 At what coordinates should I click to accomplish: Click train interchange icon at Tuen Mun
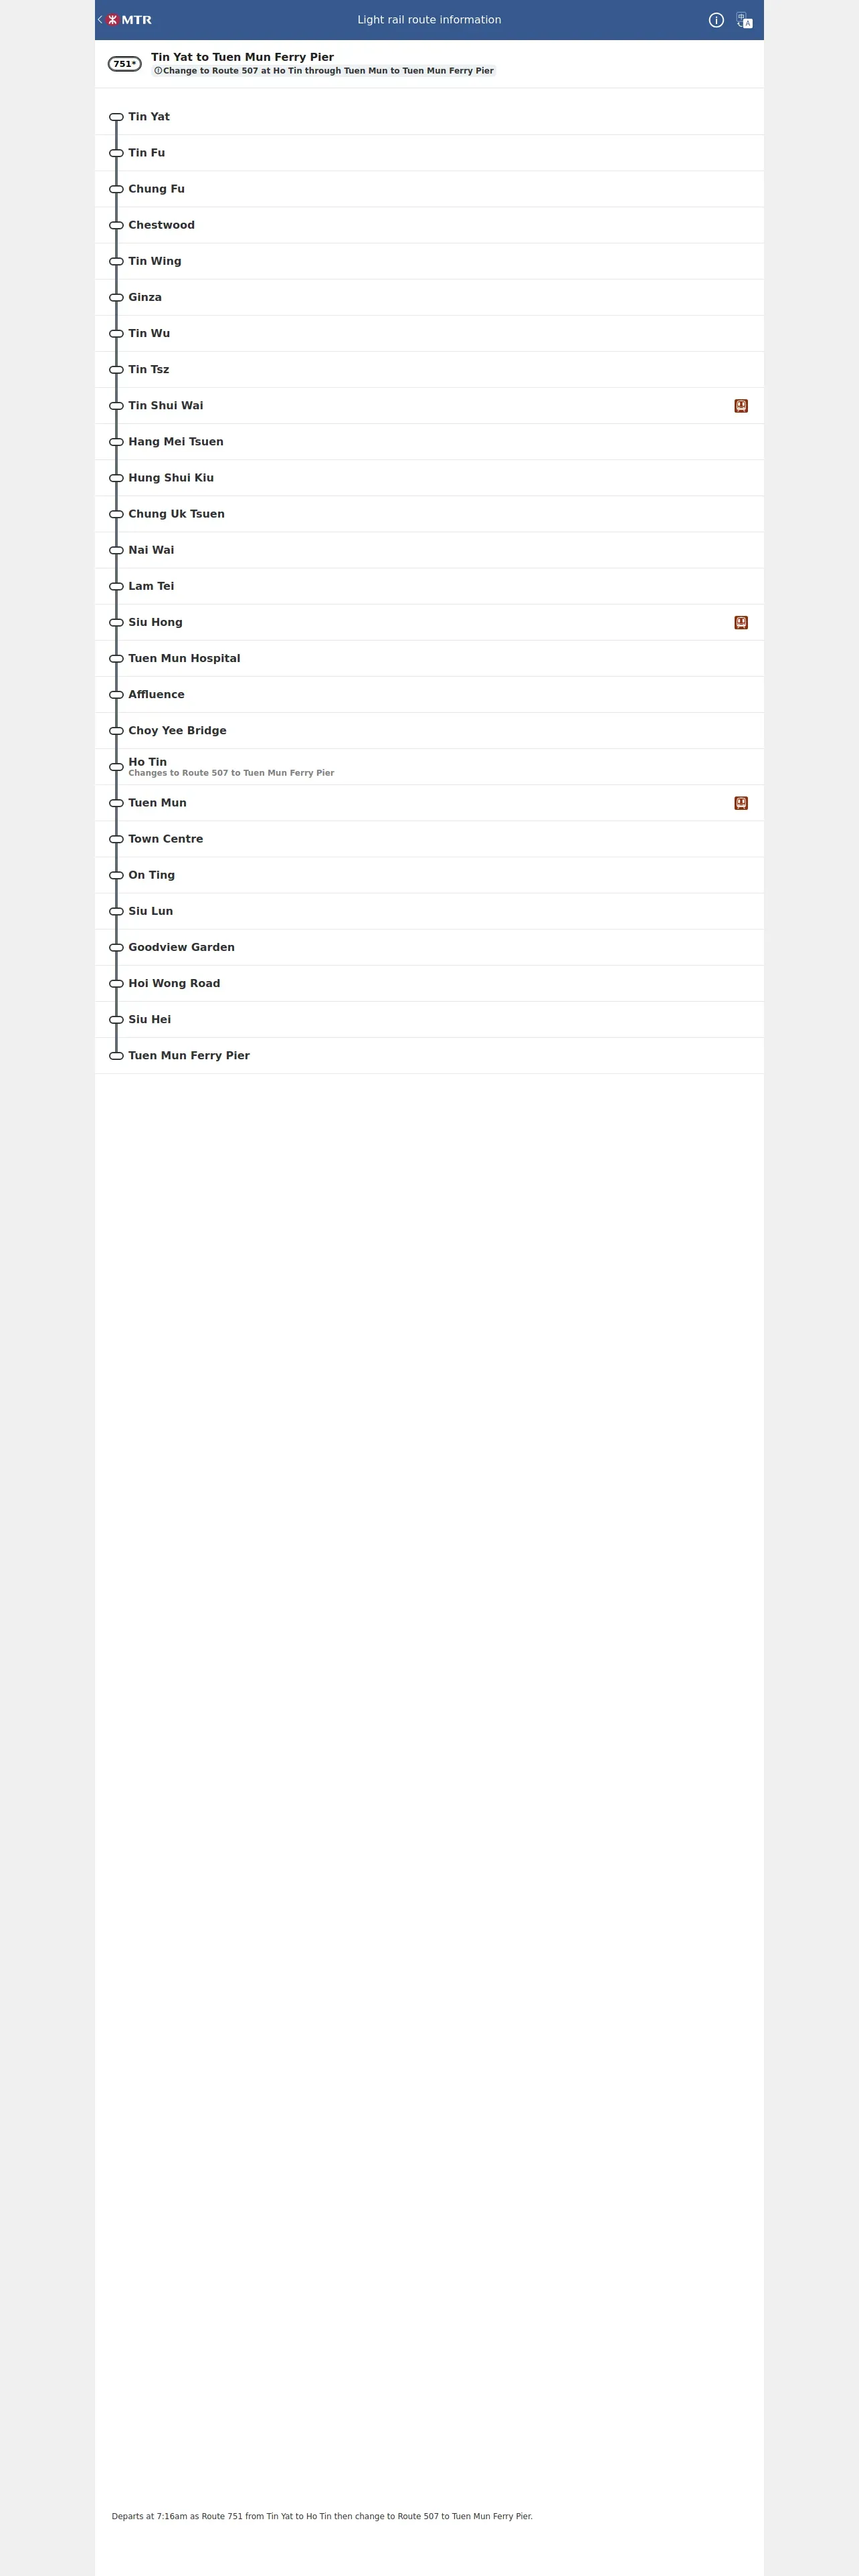pyautogui.click(x=741, y=803)
